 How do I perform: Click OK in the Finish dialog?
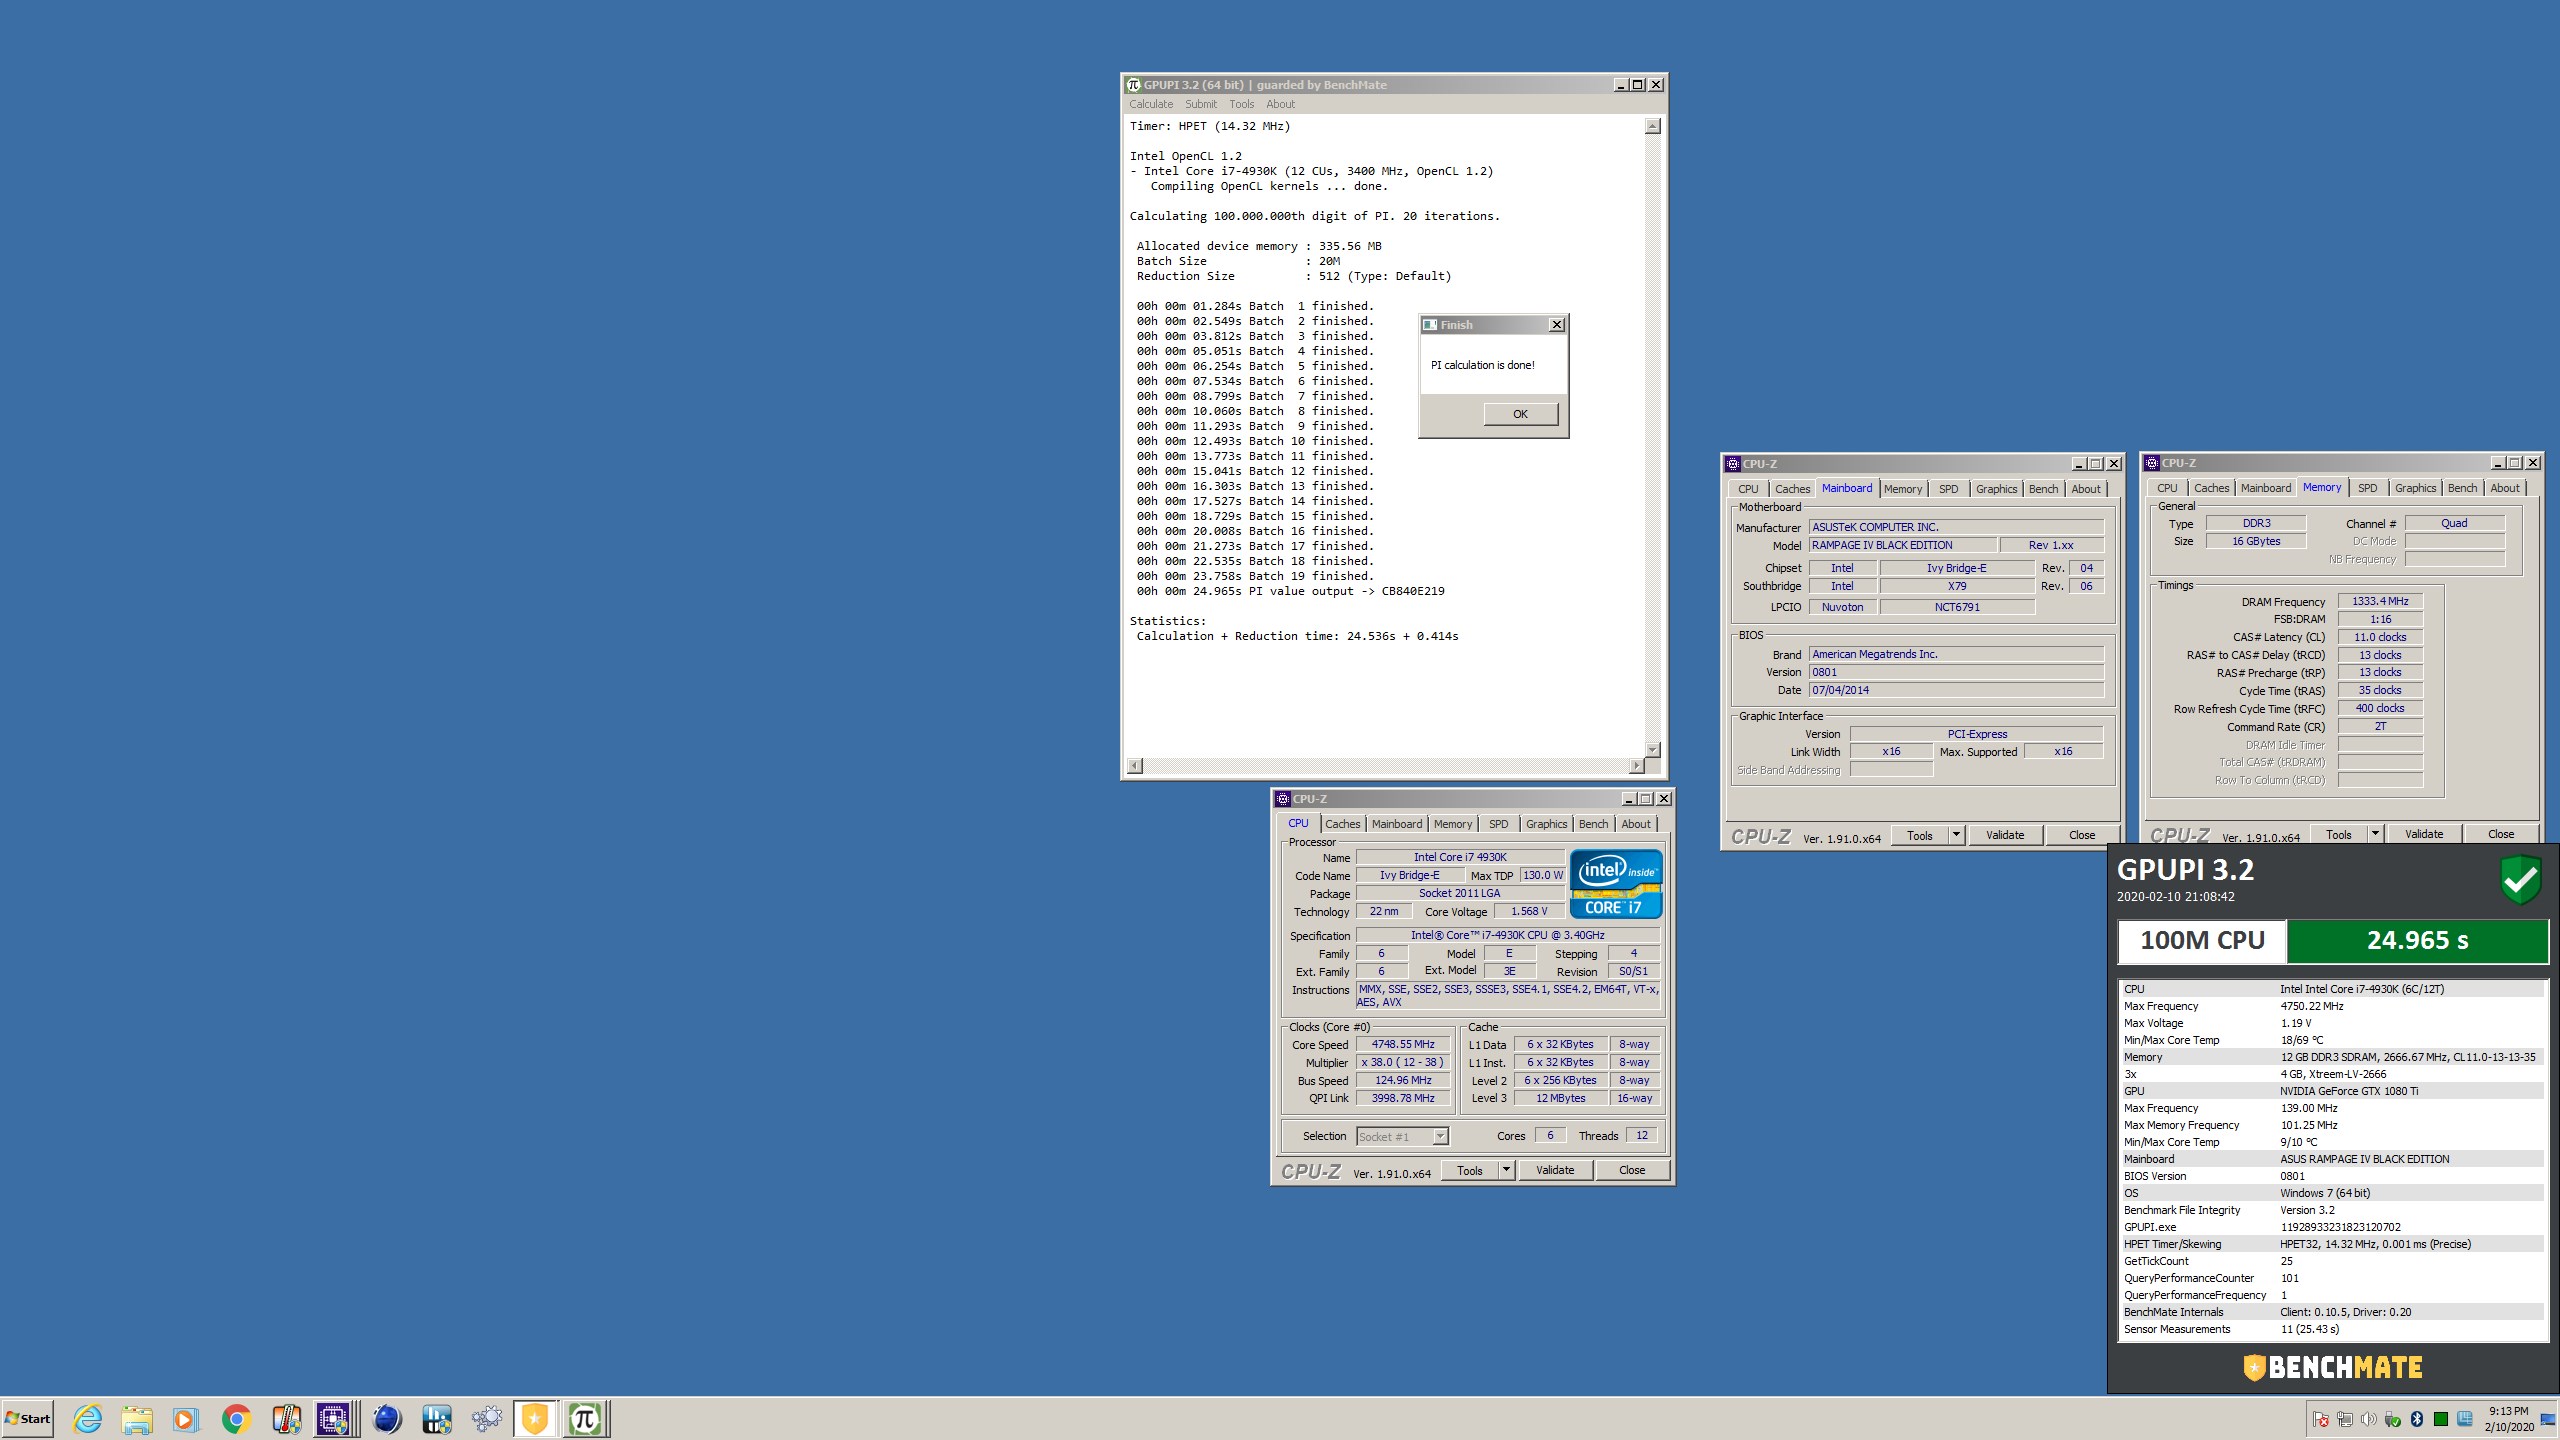(1520, 414)
